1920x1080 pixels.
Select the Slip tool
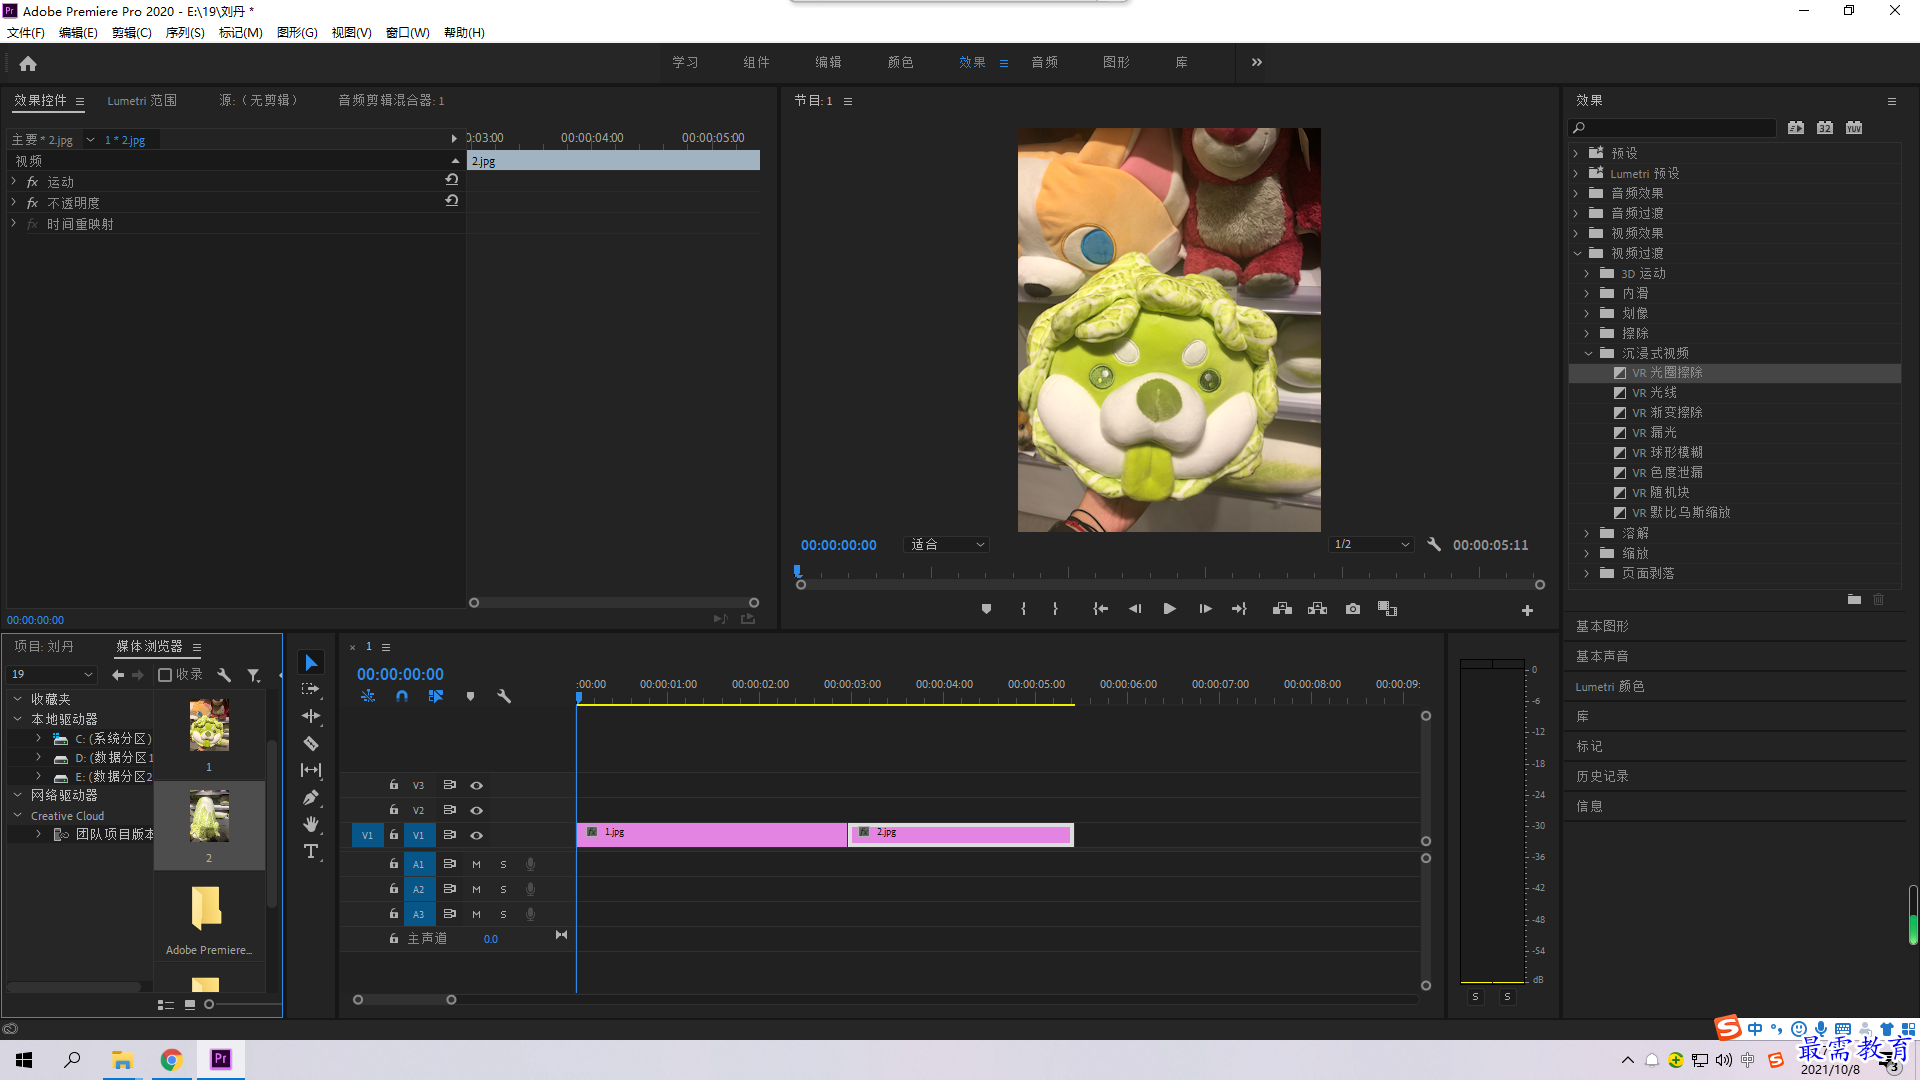pos(311,770)
